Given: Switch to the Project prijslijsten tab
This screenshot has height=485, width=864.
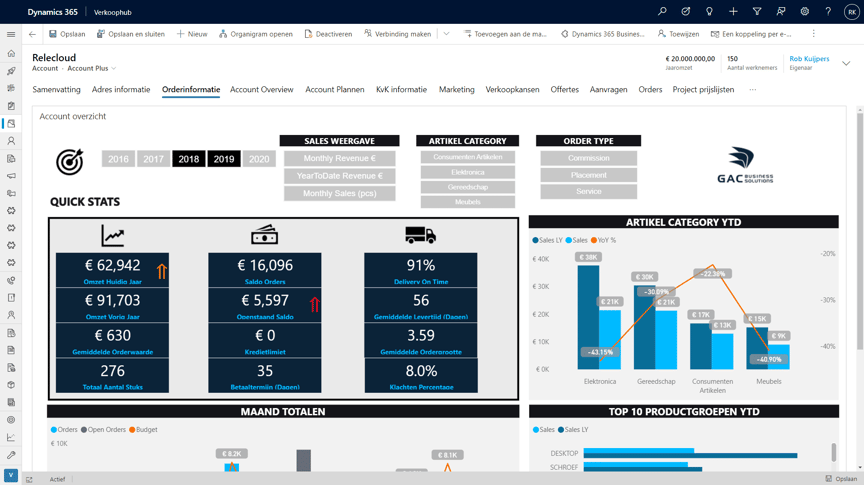Looking at the screenshot, I should [703, 89].
